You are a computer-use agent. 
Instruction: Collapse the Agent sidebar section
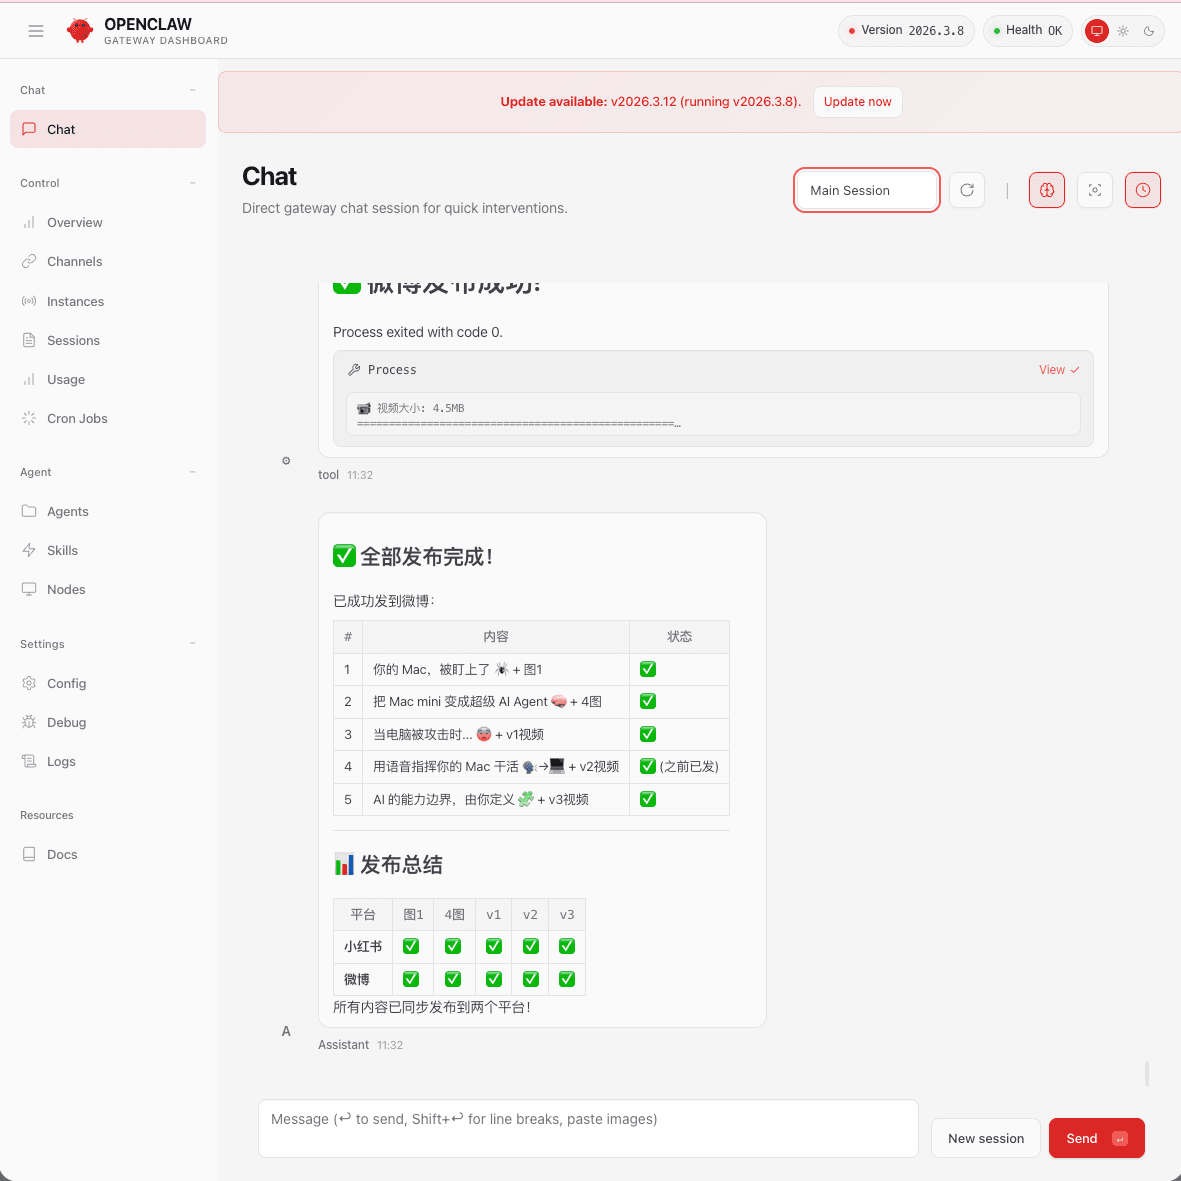tap(192, 472)
